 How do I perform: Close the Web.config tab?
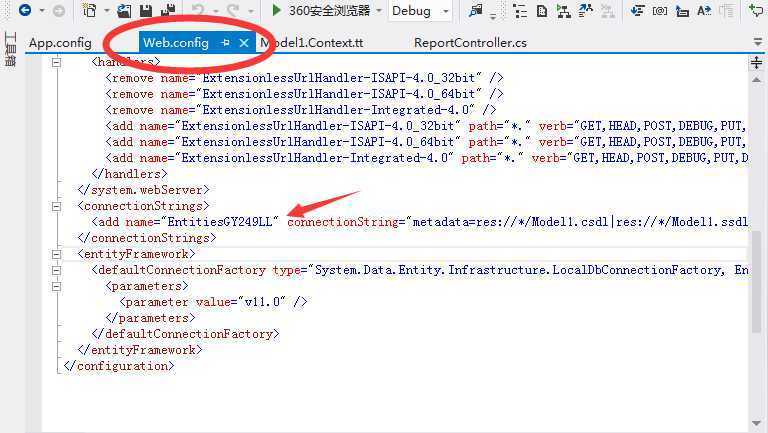244,43
